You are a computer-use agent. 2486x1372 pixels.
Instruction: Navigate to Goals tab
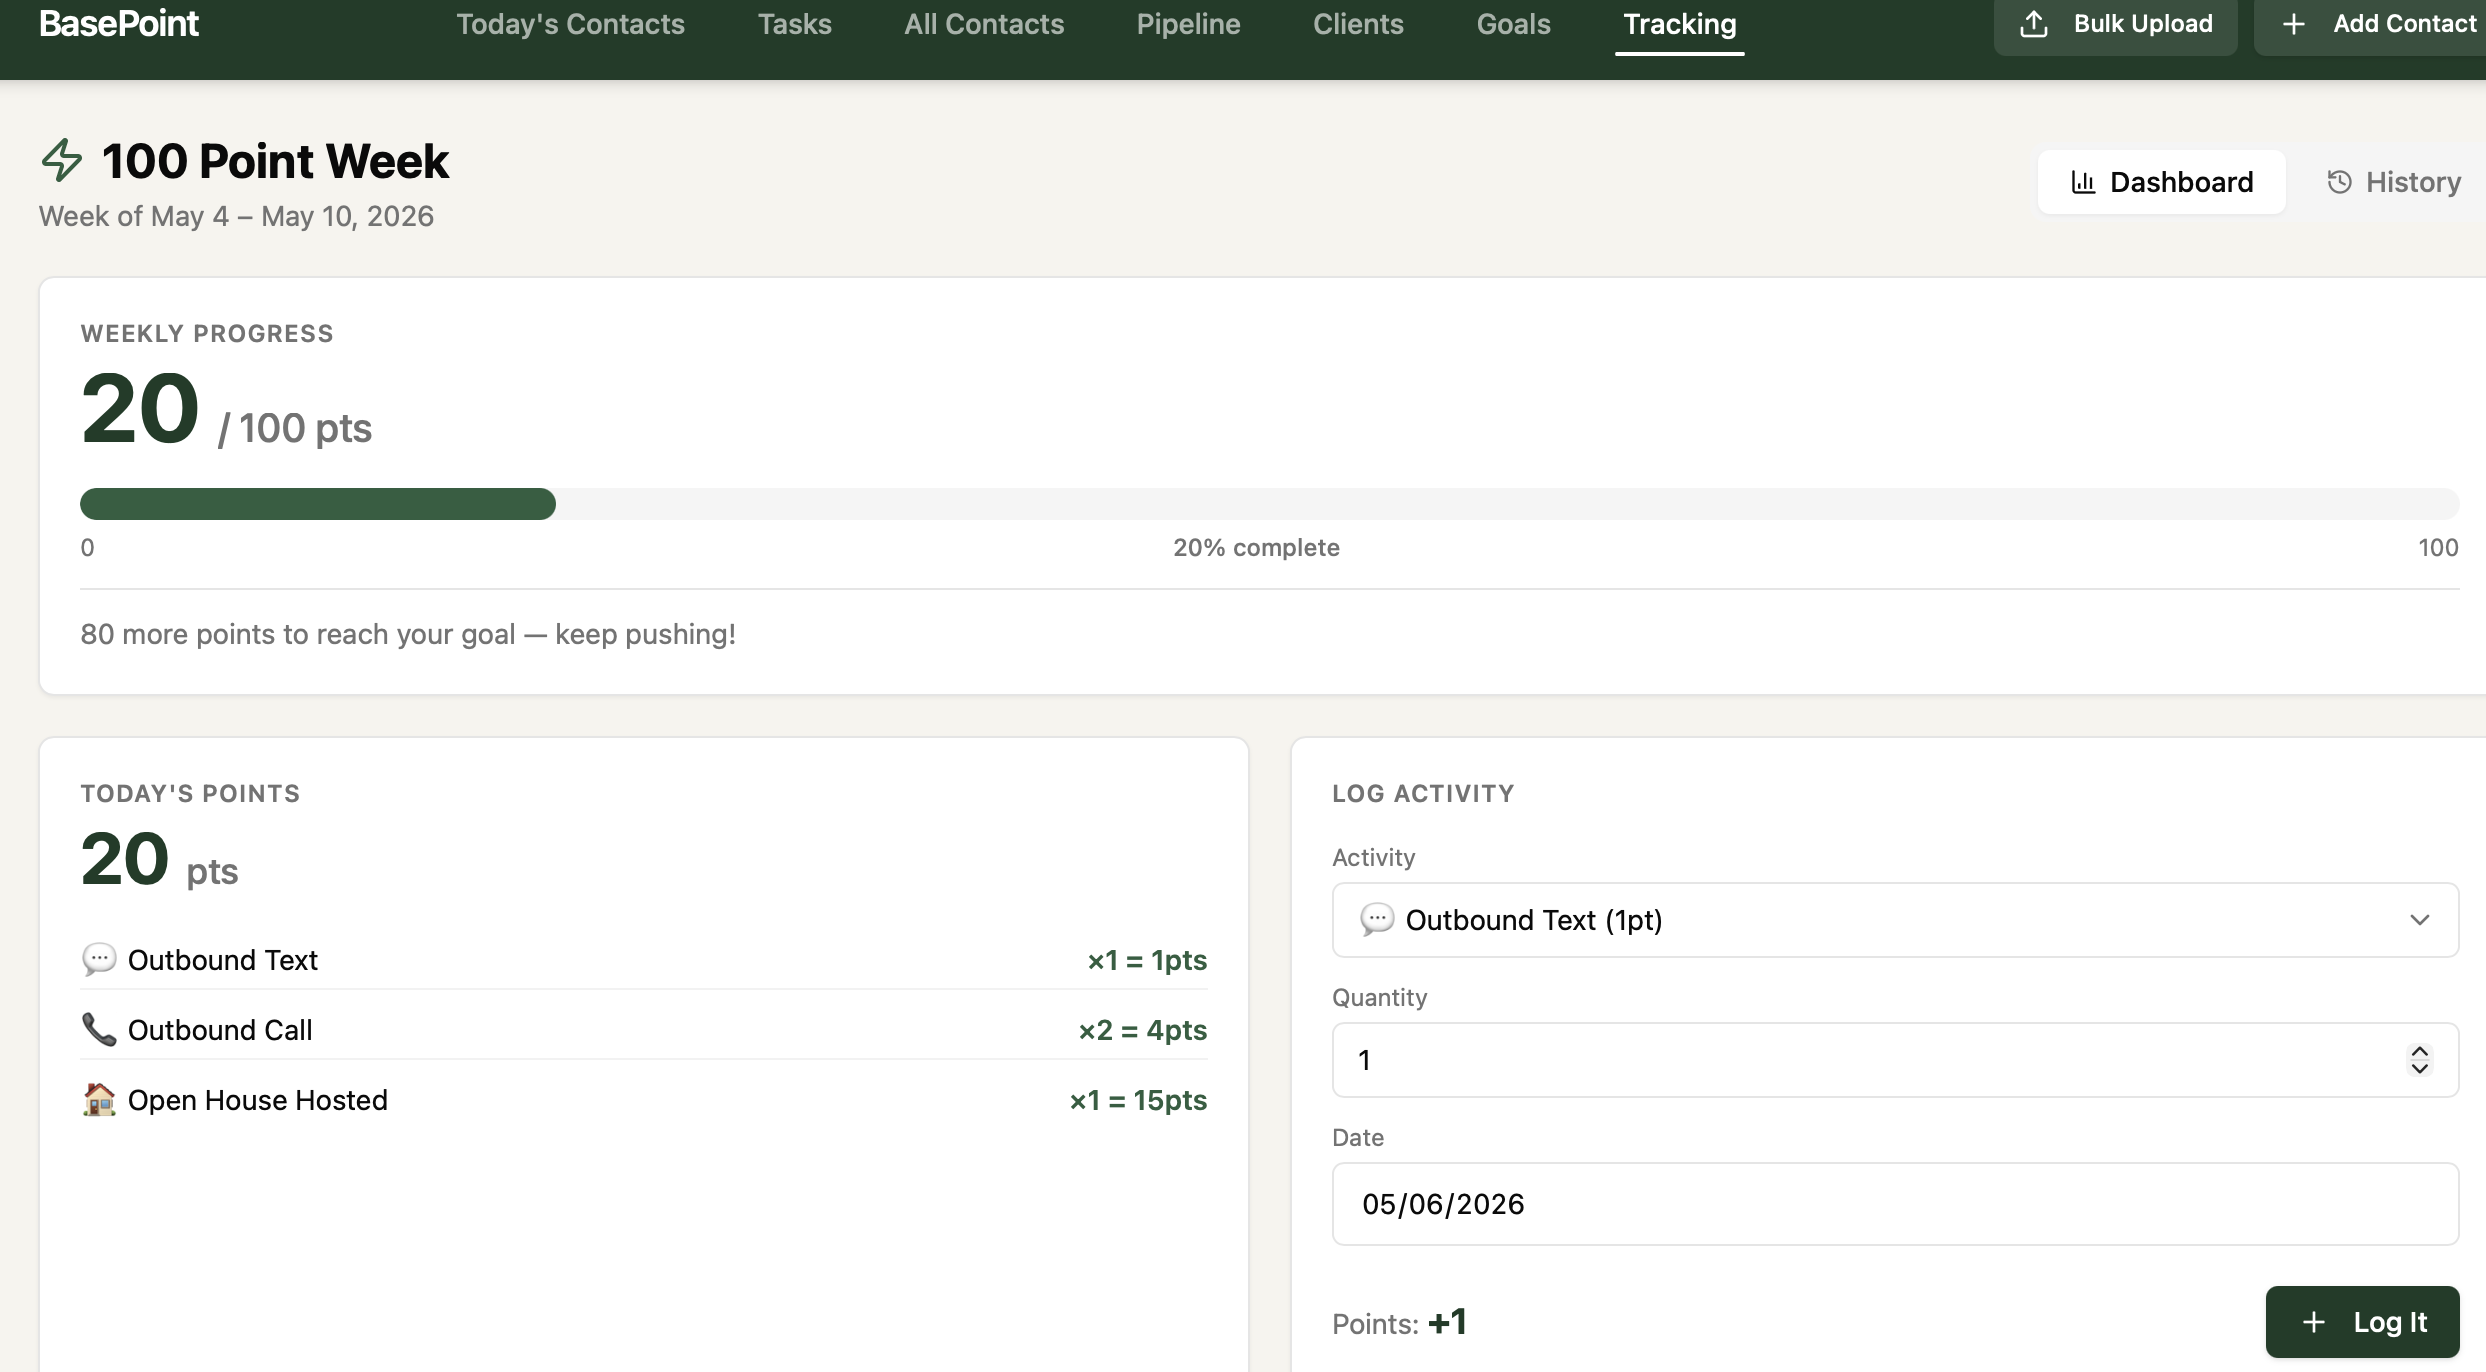point(1513,24)
